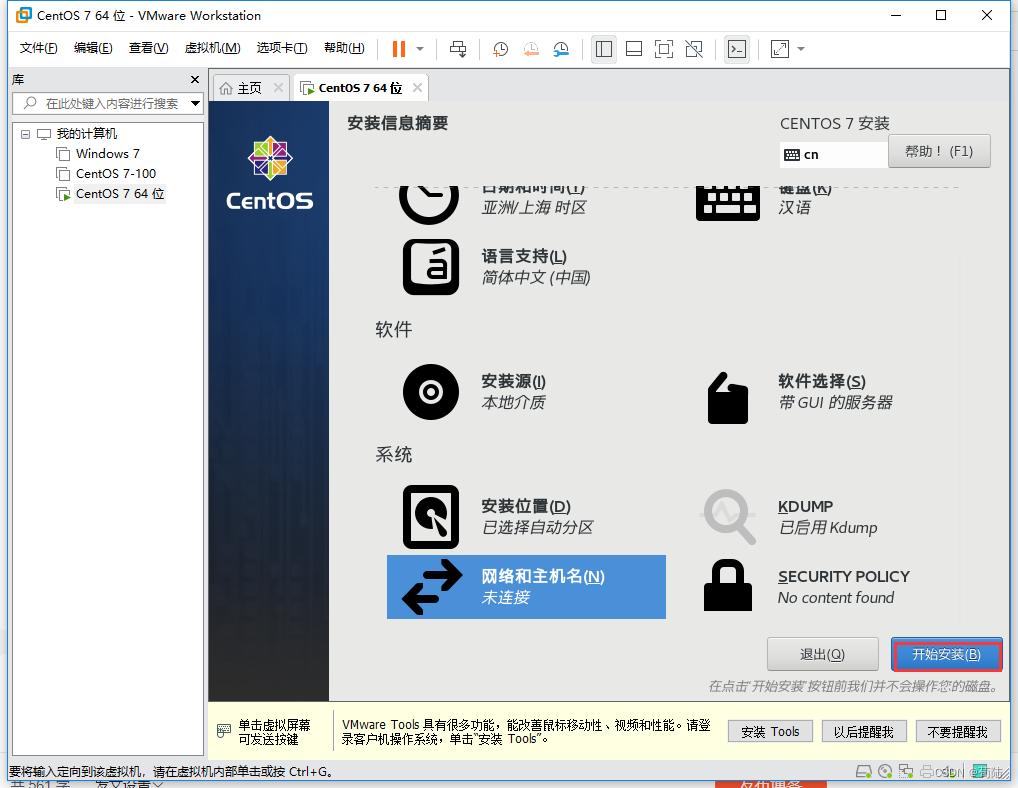The image size is (1018, 788).
Task: Click the stretch guest display icon
Action: tap(780, 49)
